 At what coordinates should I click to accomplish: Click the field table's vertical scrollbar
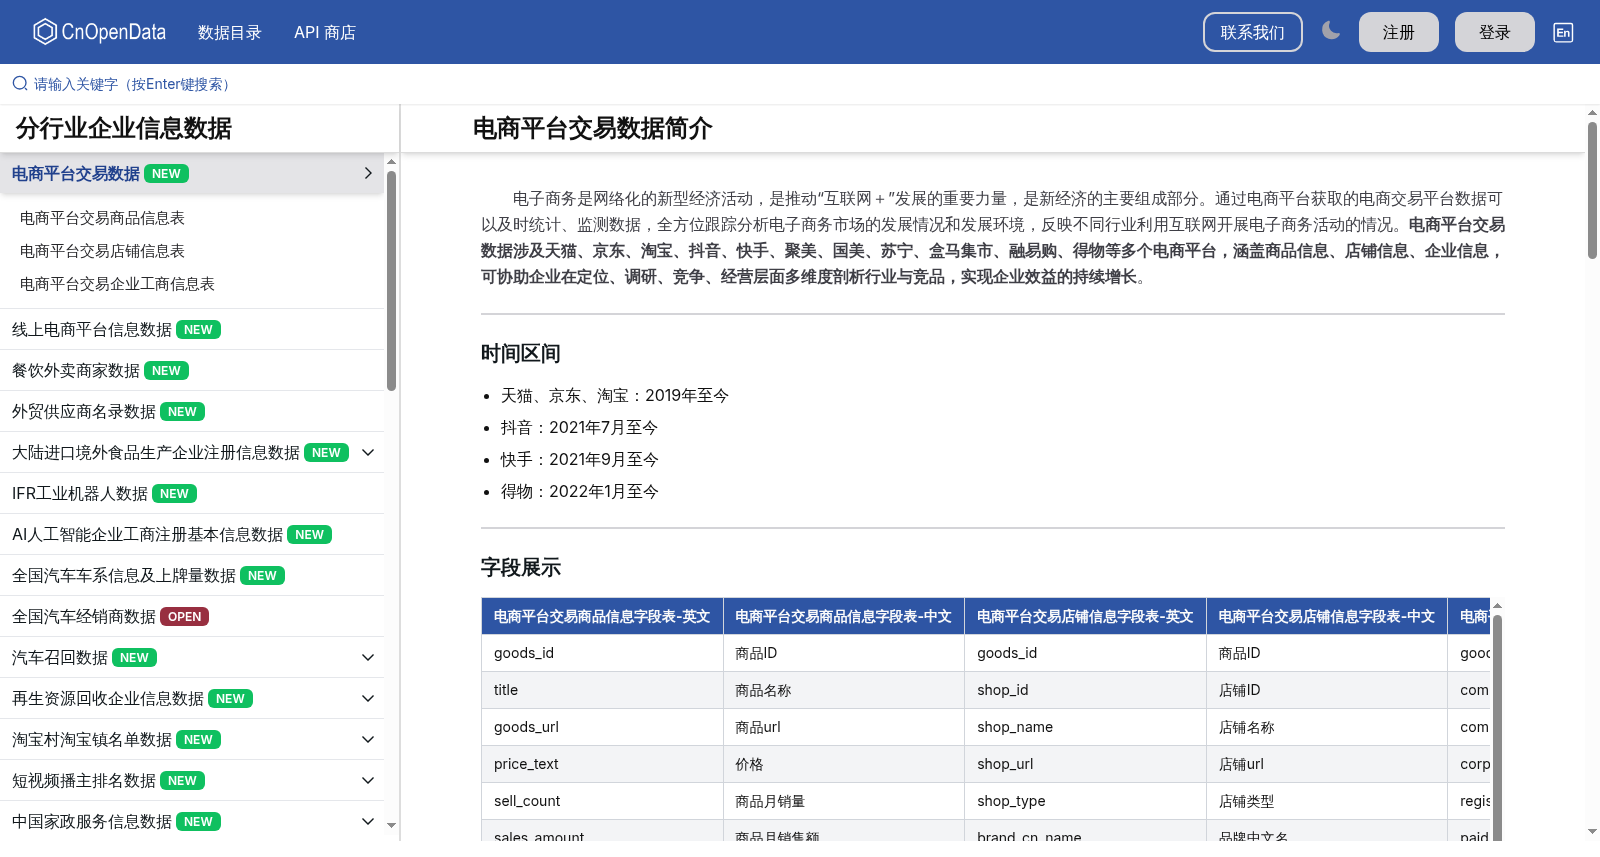1497,730
